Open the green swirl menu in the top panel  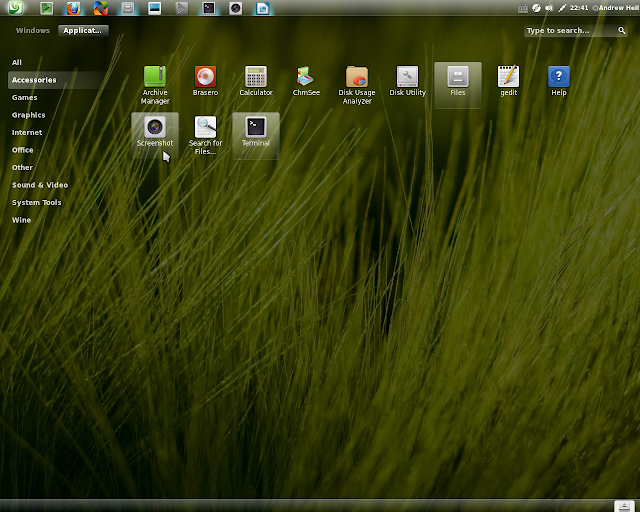tap(16, 7)
